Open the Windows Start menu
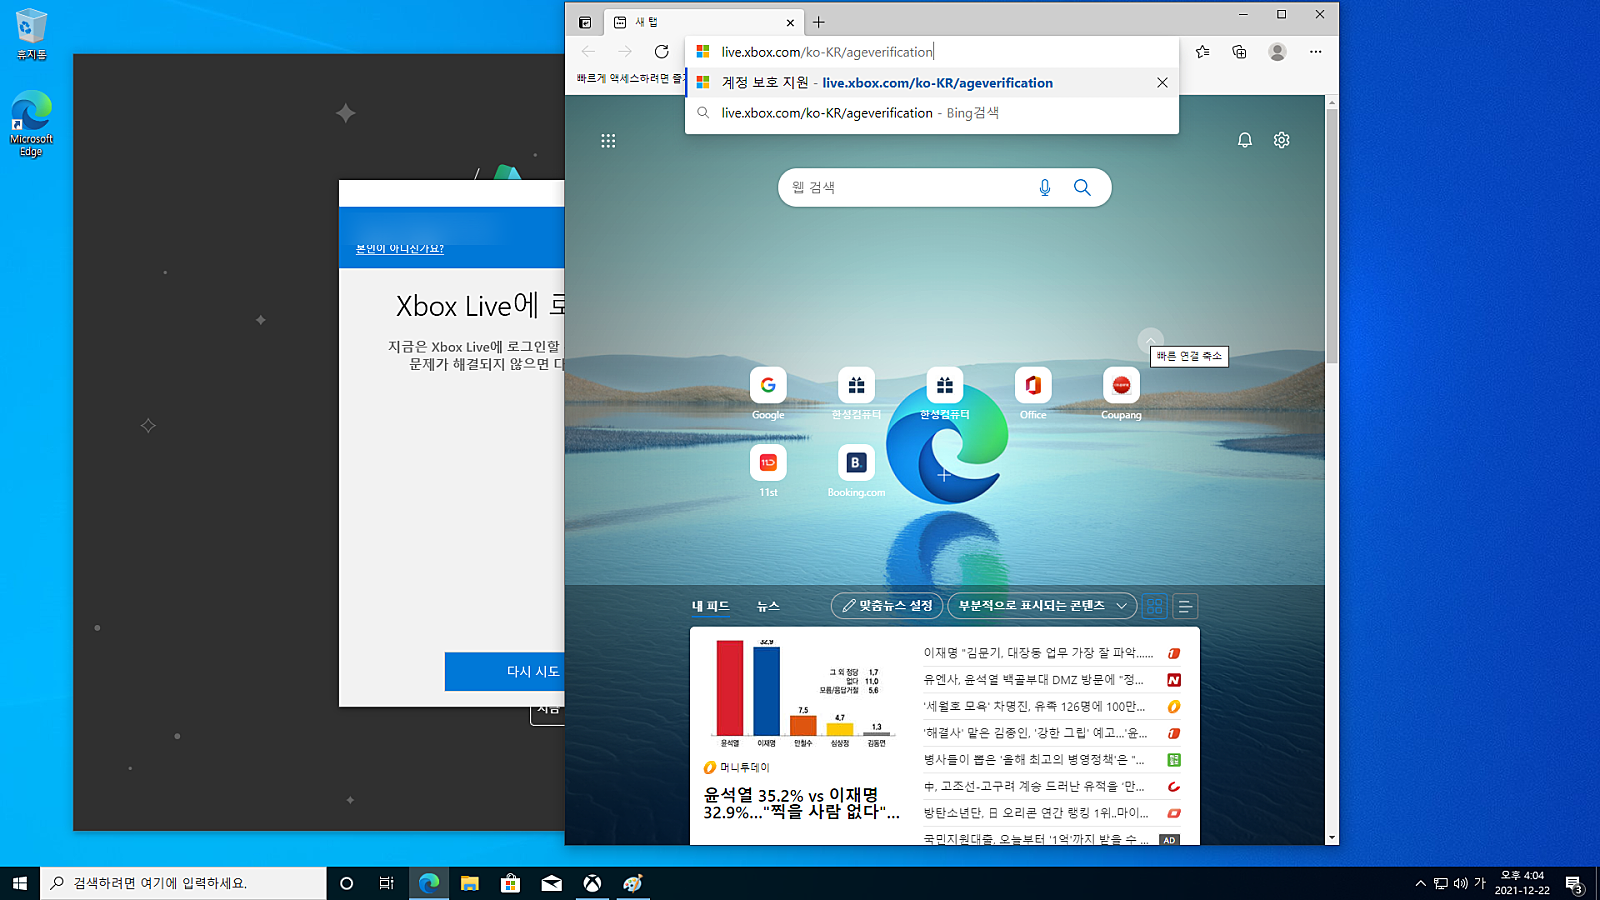1600x900 pixels. (20, 883)
